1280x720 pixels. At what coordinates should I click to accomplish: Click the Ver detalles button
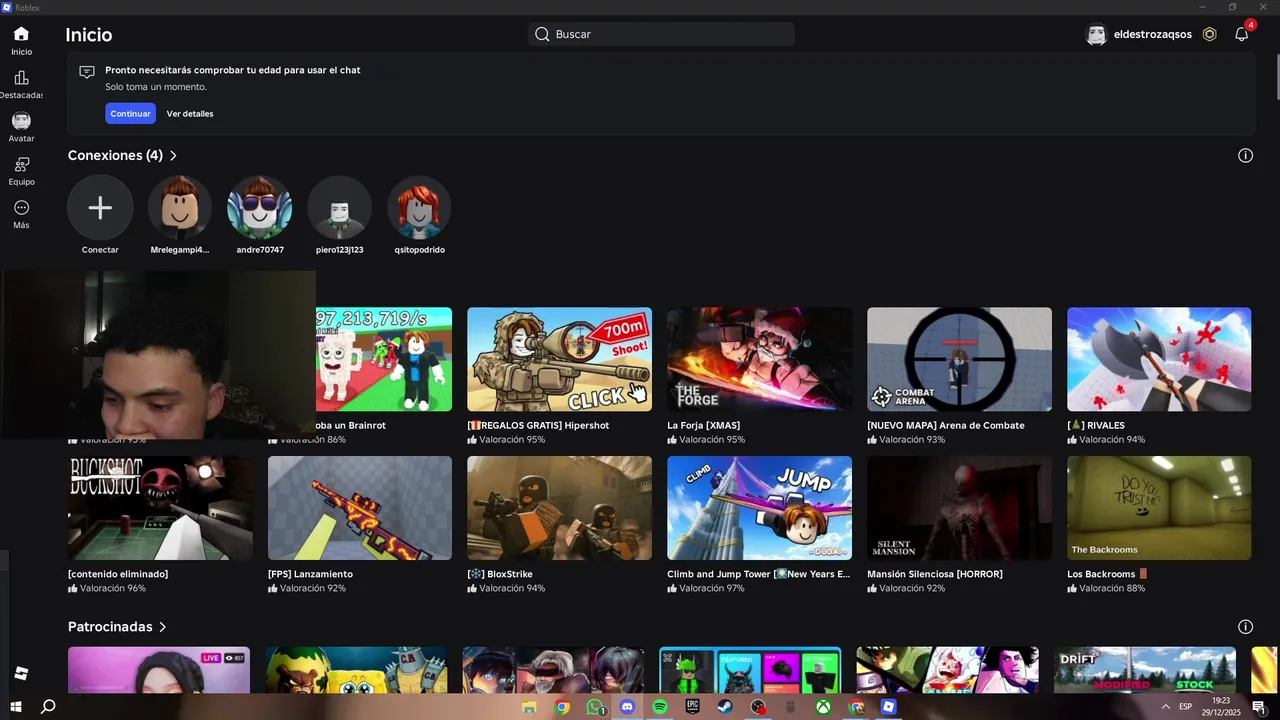pyautogui.click(x=190, y=114)
